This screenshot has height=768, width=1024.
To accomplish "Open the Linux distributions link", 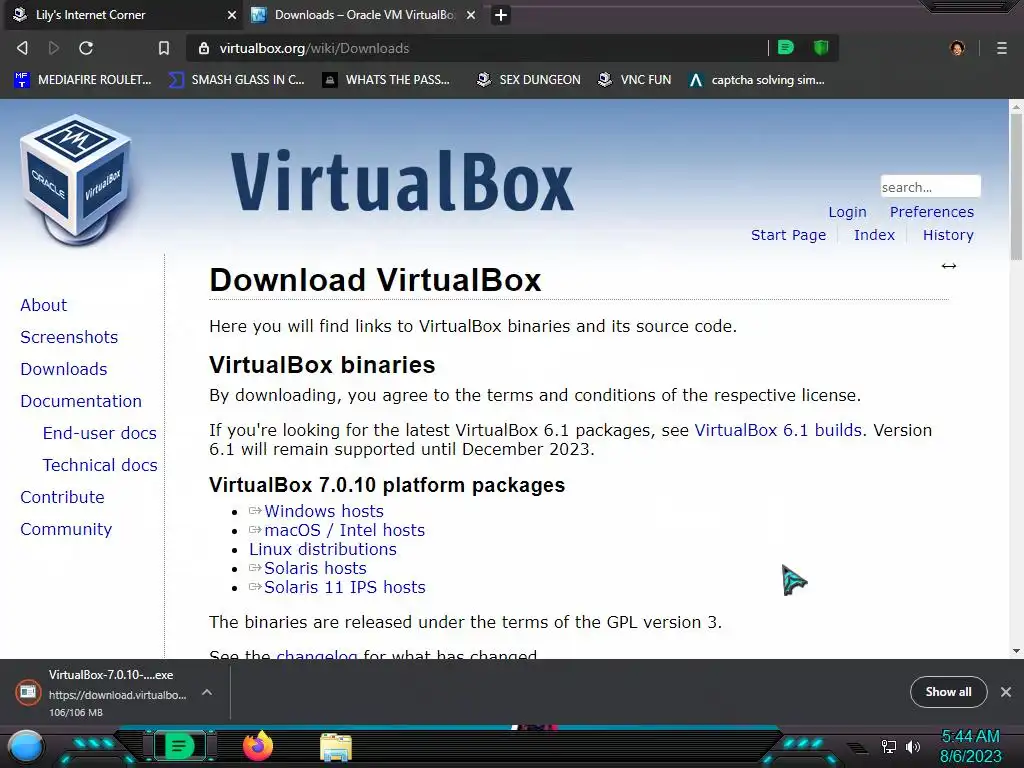I will (x=323, y=549).
